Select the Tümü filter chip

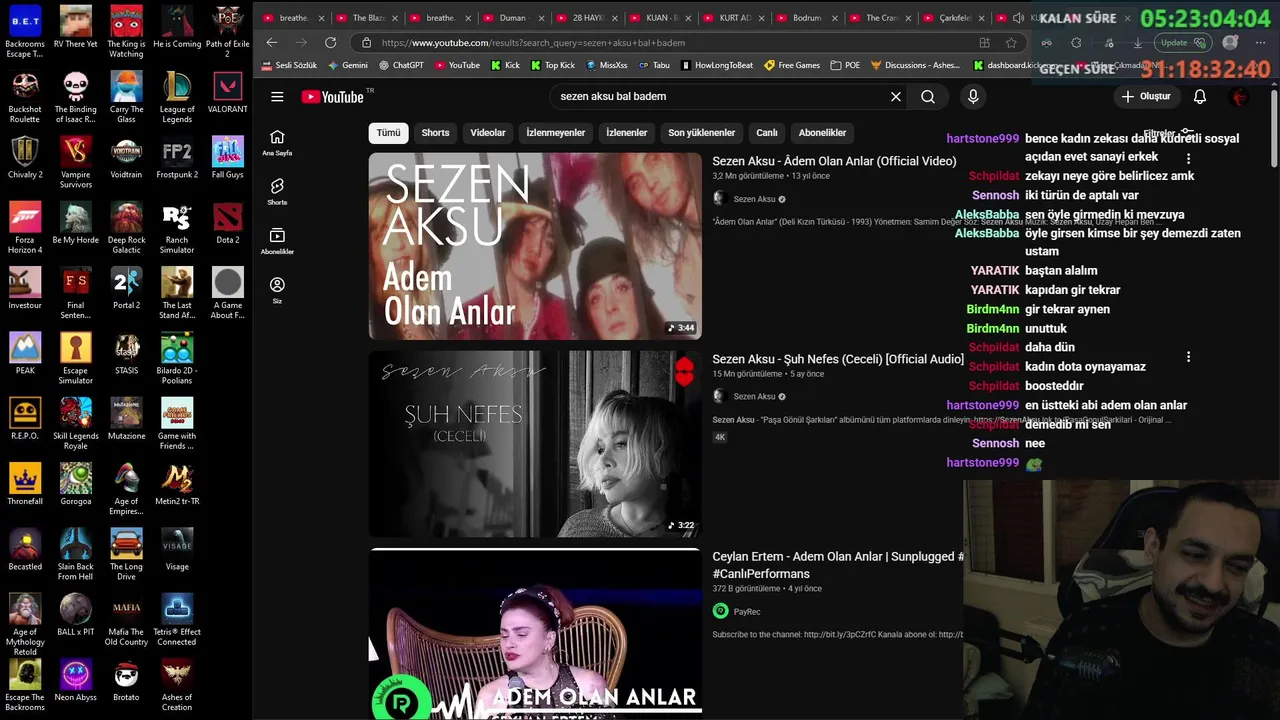click(x=388, y=133)
